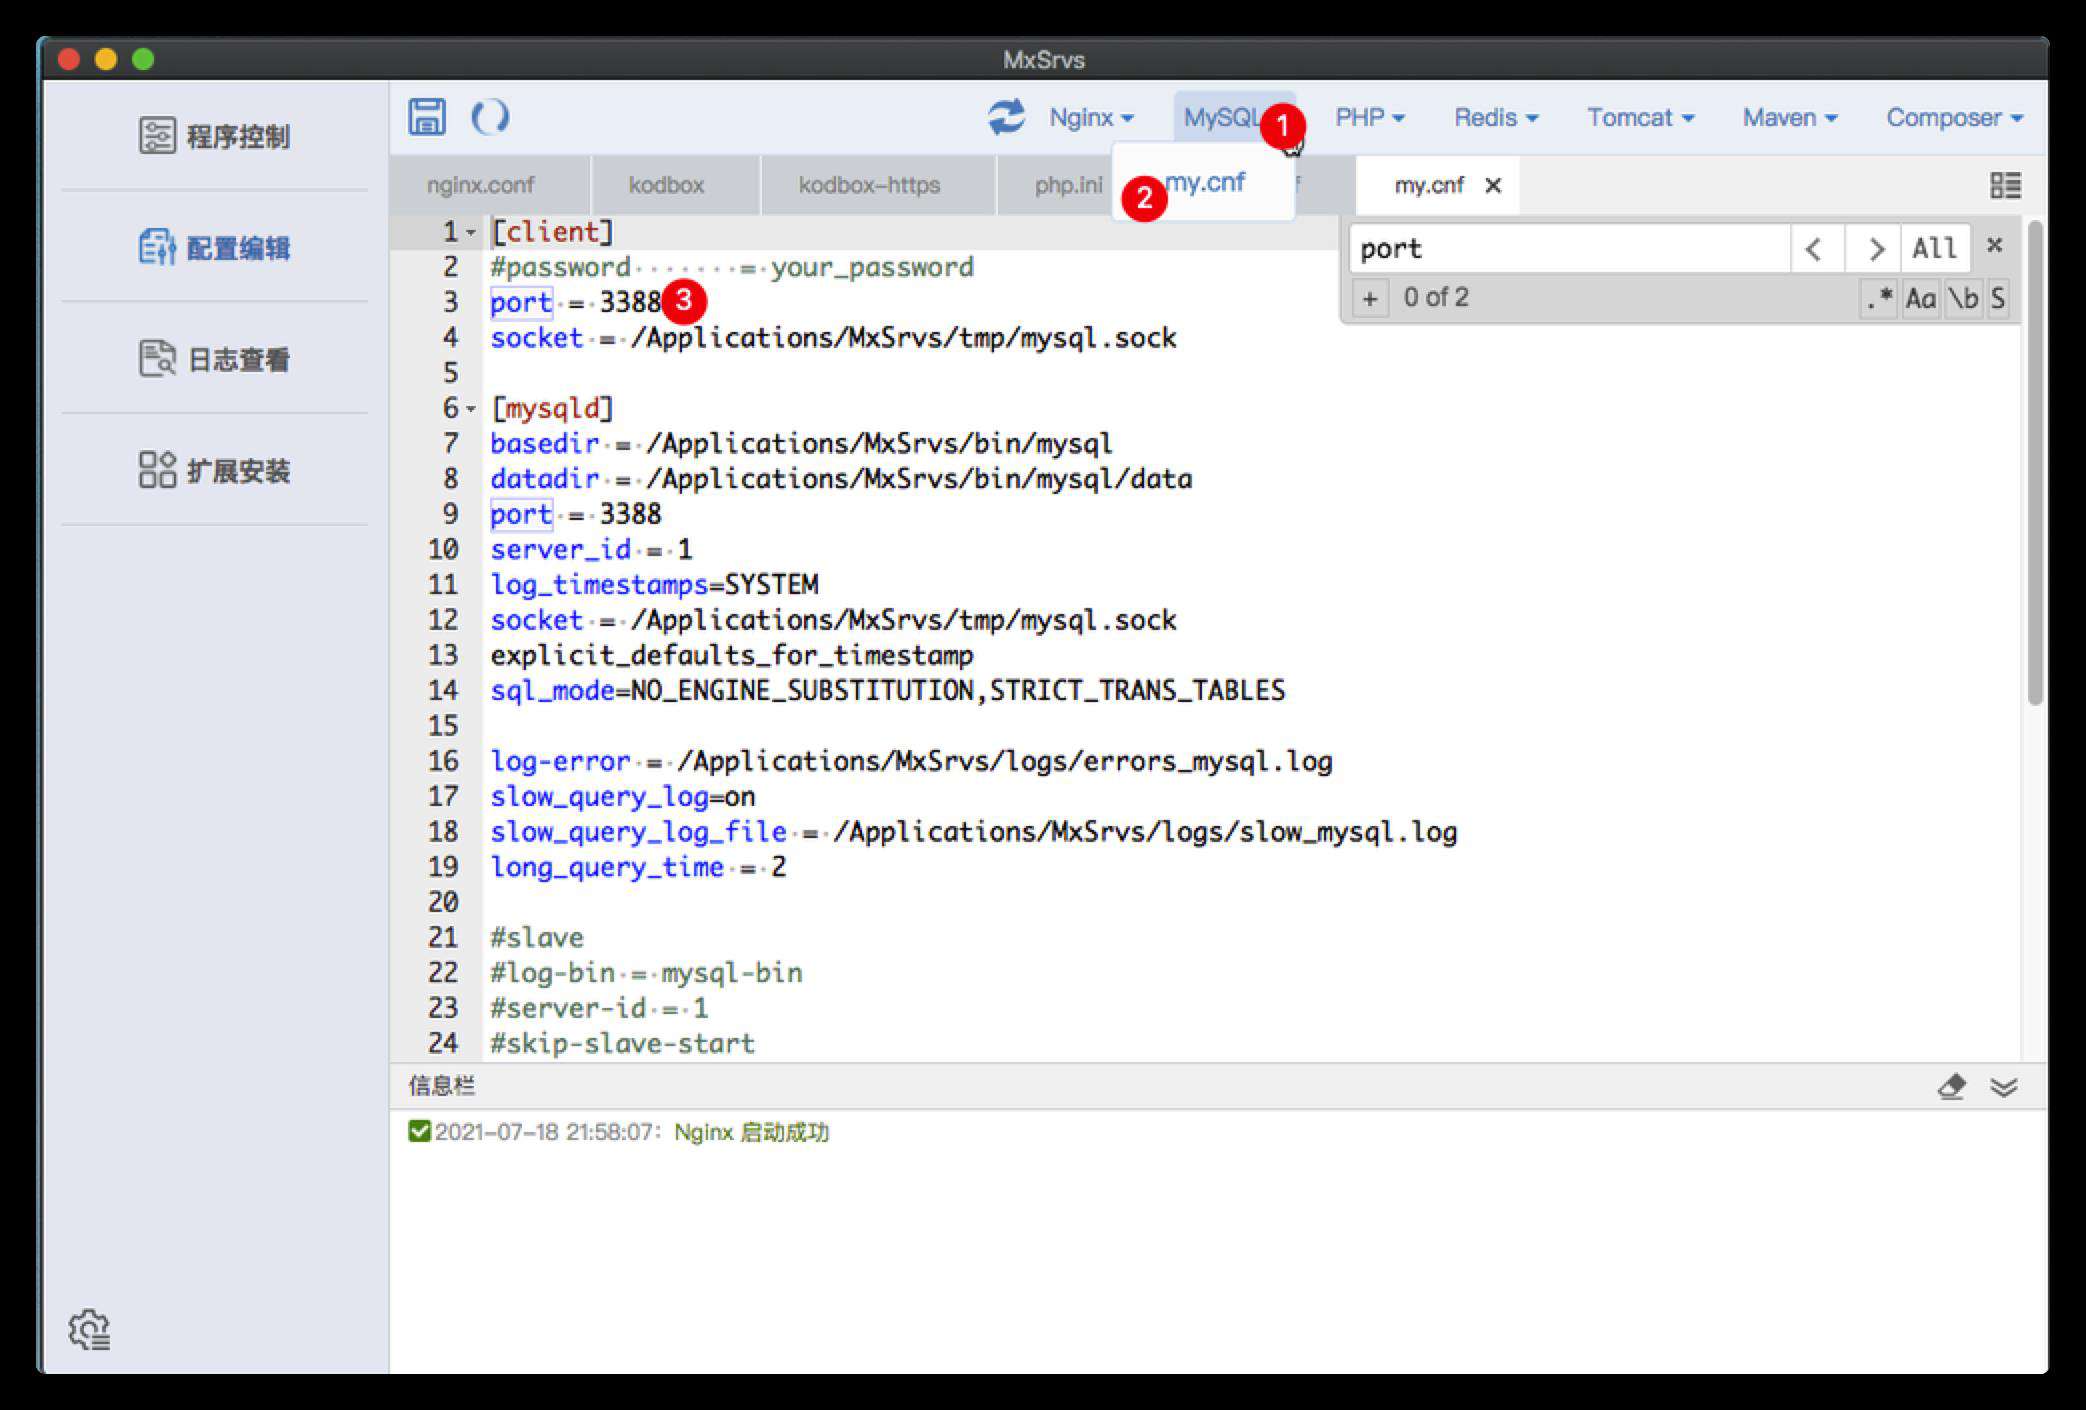Viewport: 2086px width, 1410px height.
Task: Open the log viewer sidebar item
Action: 214,358
